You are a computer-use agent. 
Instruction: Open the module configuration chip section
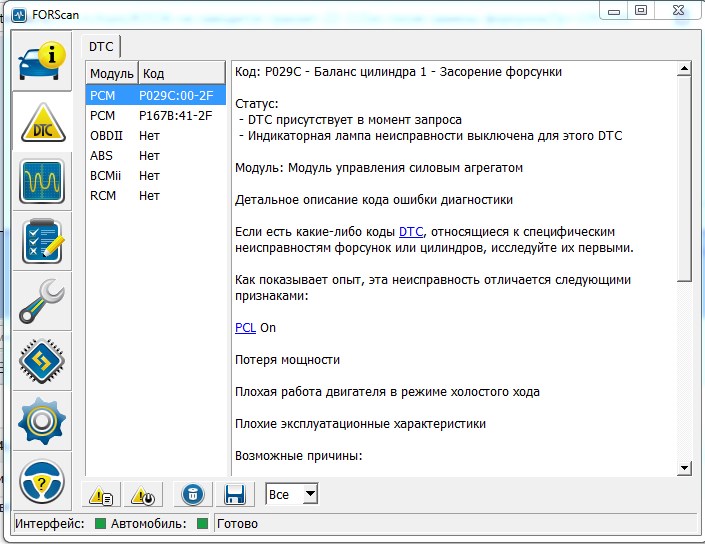42,361
